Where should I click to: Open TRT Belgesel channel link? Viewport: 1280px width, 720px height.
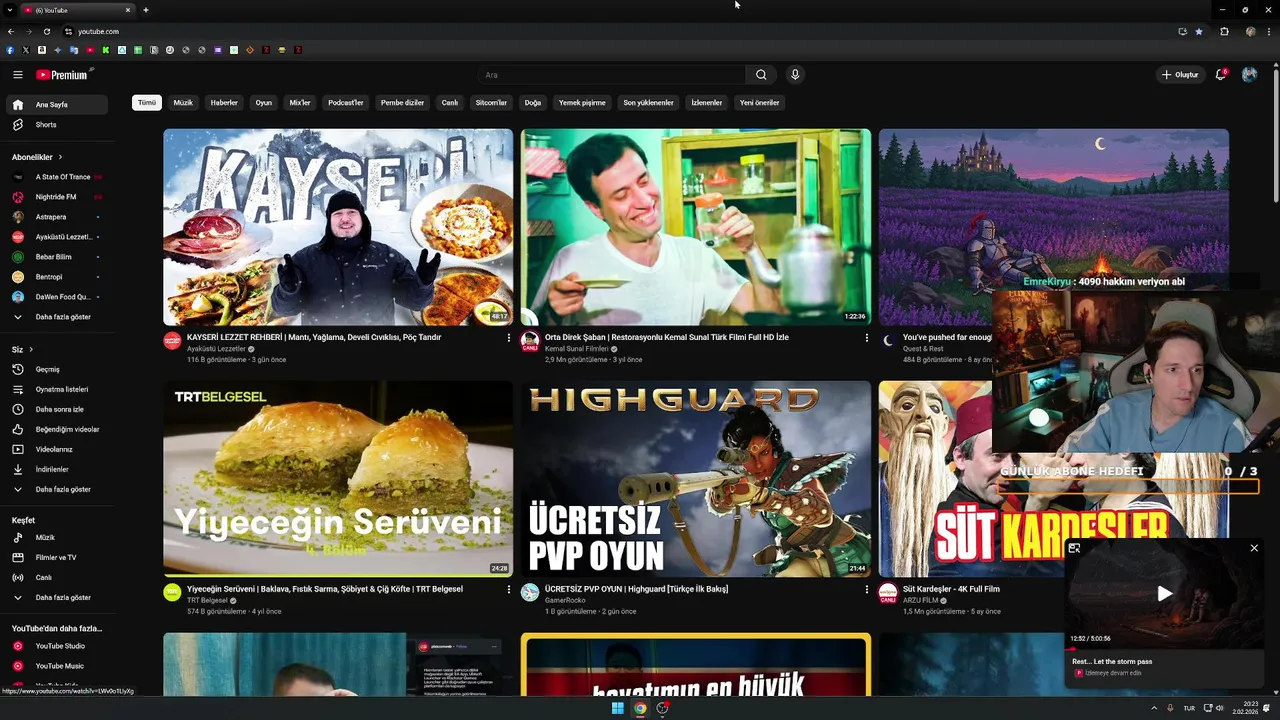pyautogui.click(x=207, y=601)
